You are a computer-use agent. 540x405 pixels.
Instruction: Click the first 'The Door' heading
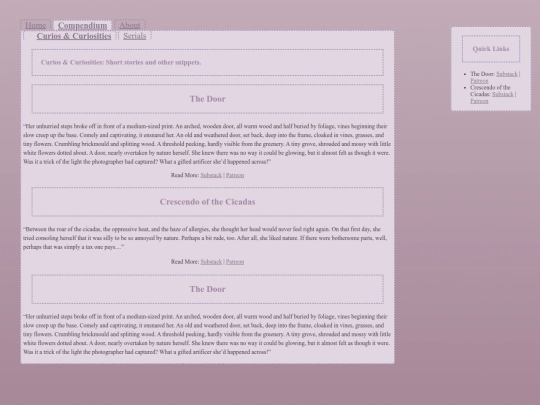207,99
